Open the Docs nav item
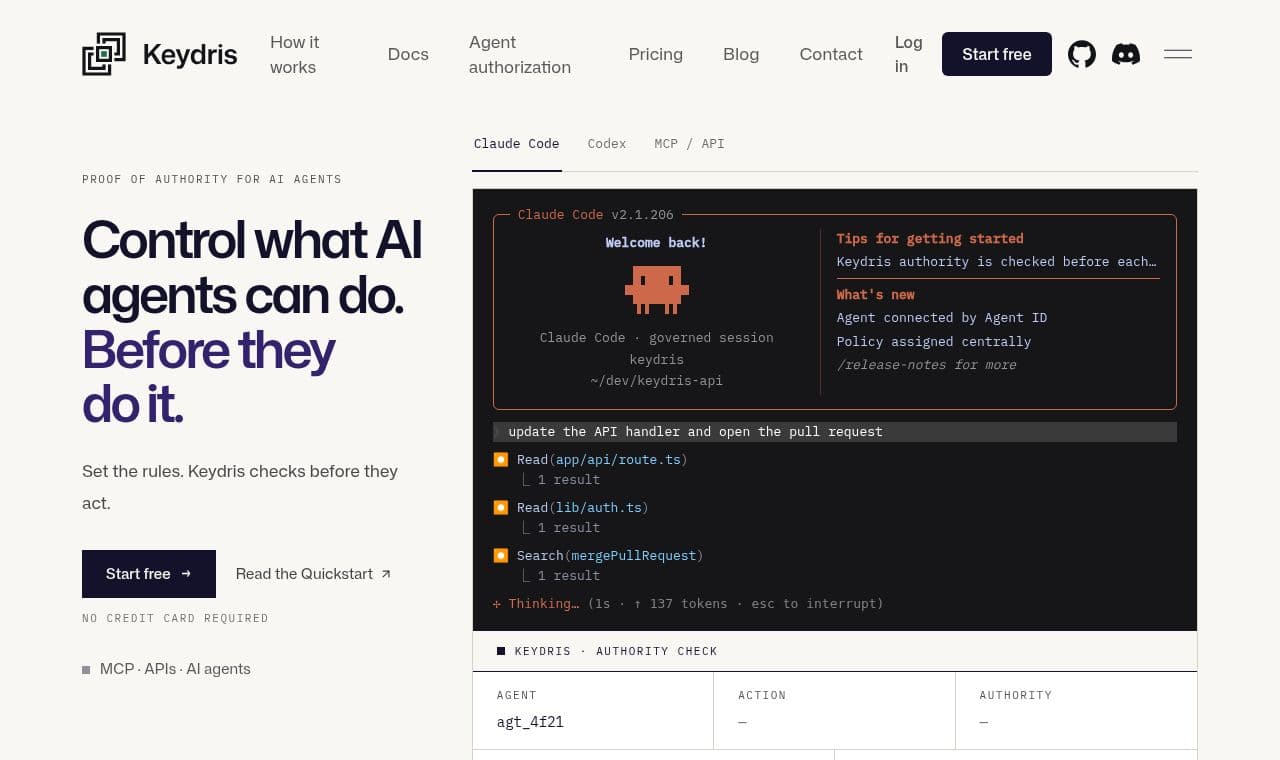 tap(408, 54)
